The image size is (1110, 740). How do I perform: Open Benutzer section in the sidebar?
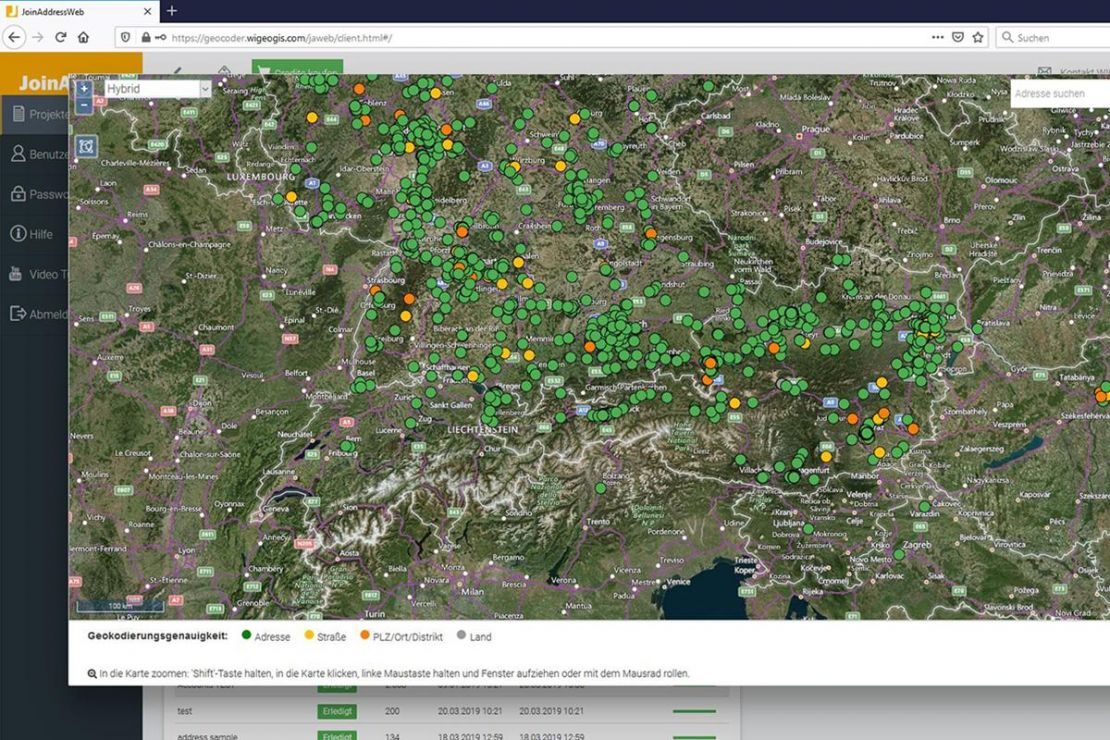pos(35,154)
